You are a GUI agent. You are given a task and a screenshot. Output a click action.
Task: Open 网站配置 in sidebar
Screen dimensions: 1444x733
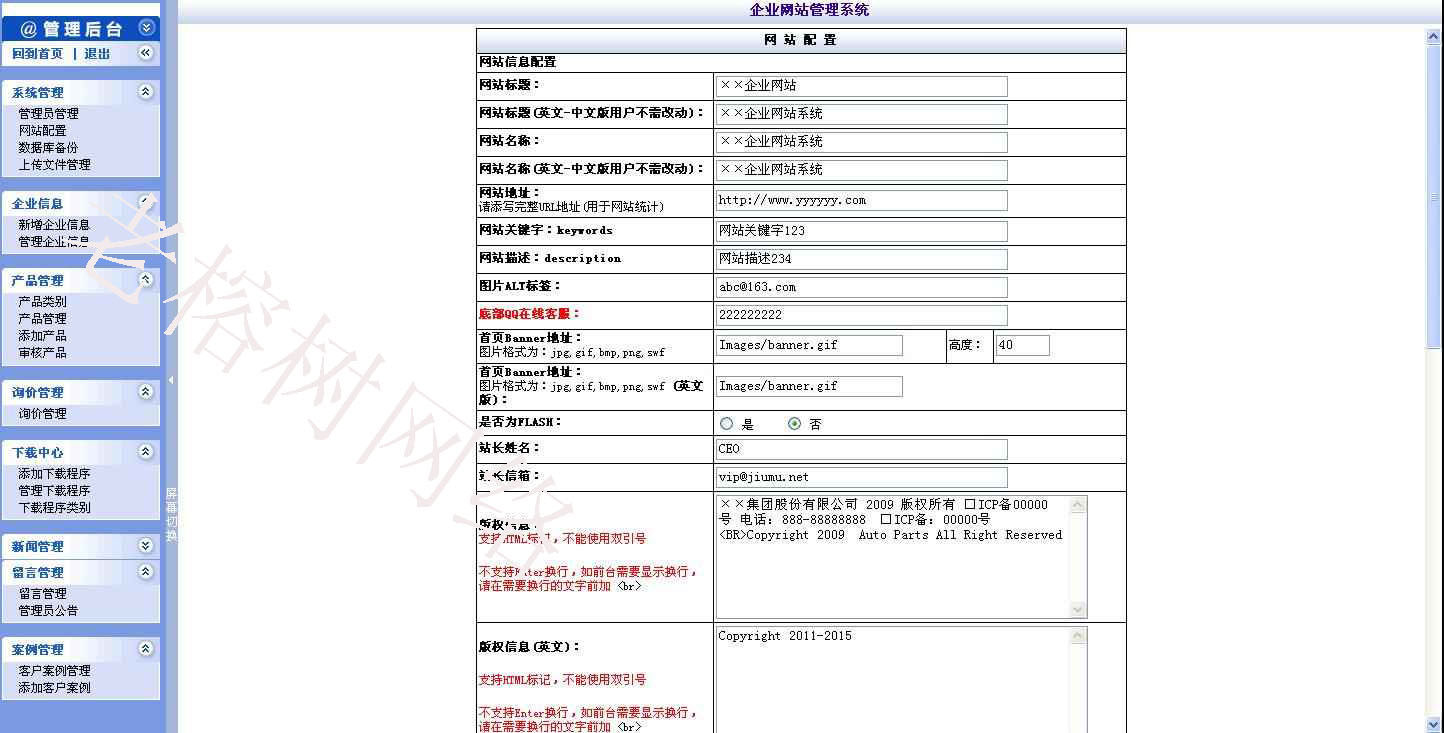coord(42,130)
